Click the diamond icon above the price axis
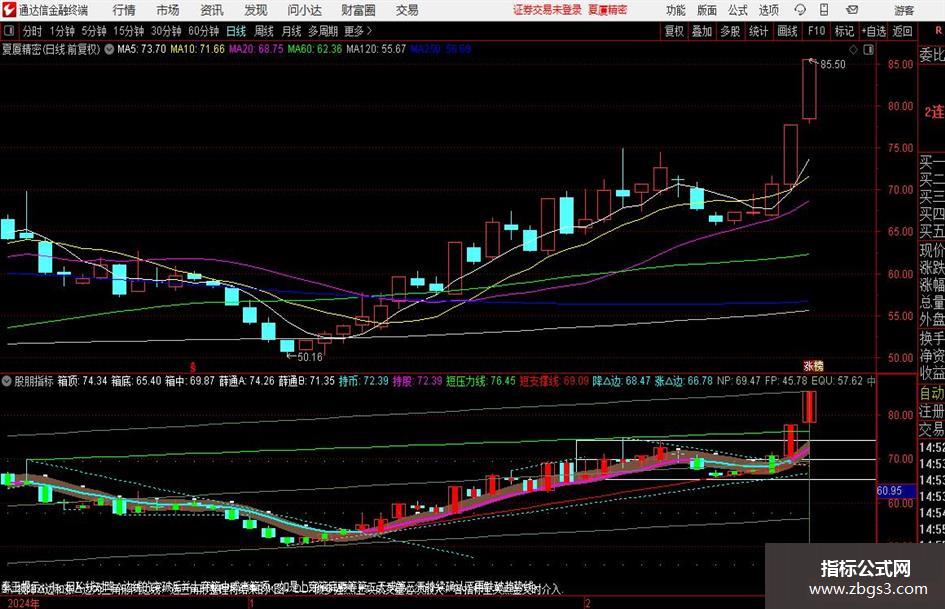 (x=853, y=49)
